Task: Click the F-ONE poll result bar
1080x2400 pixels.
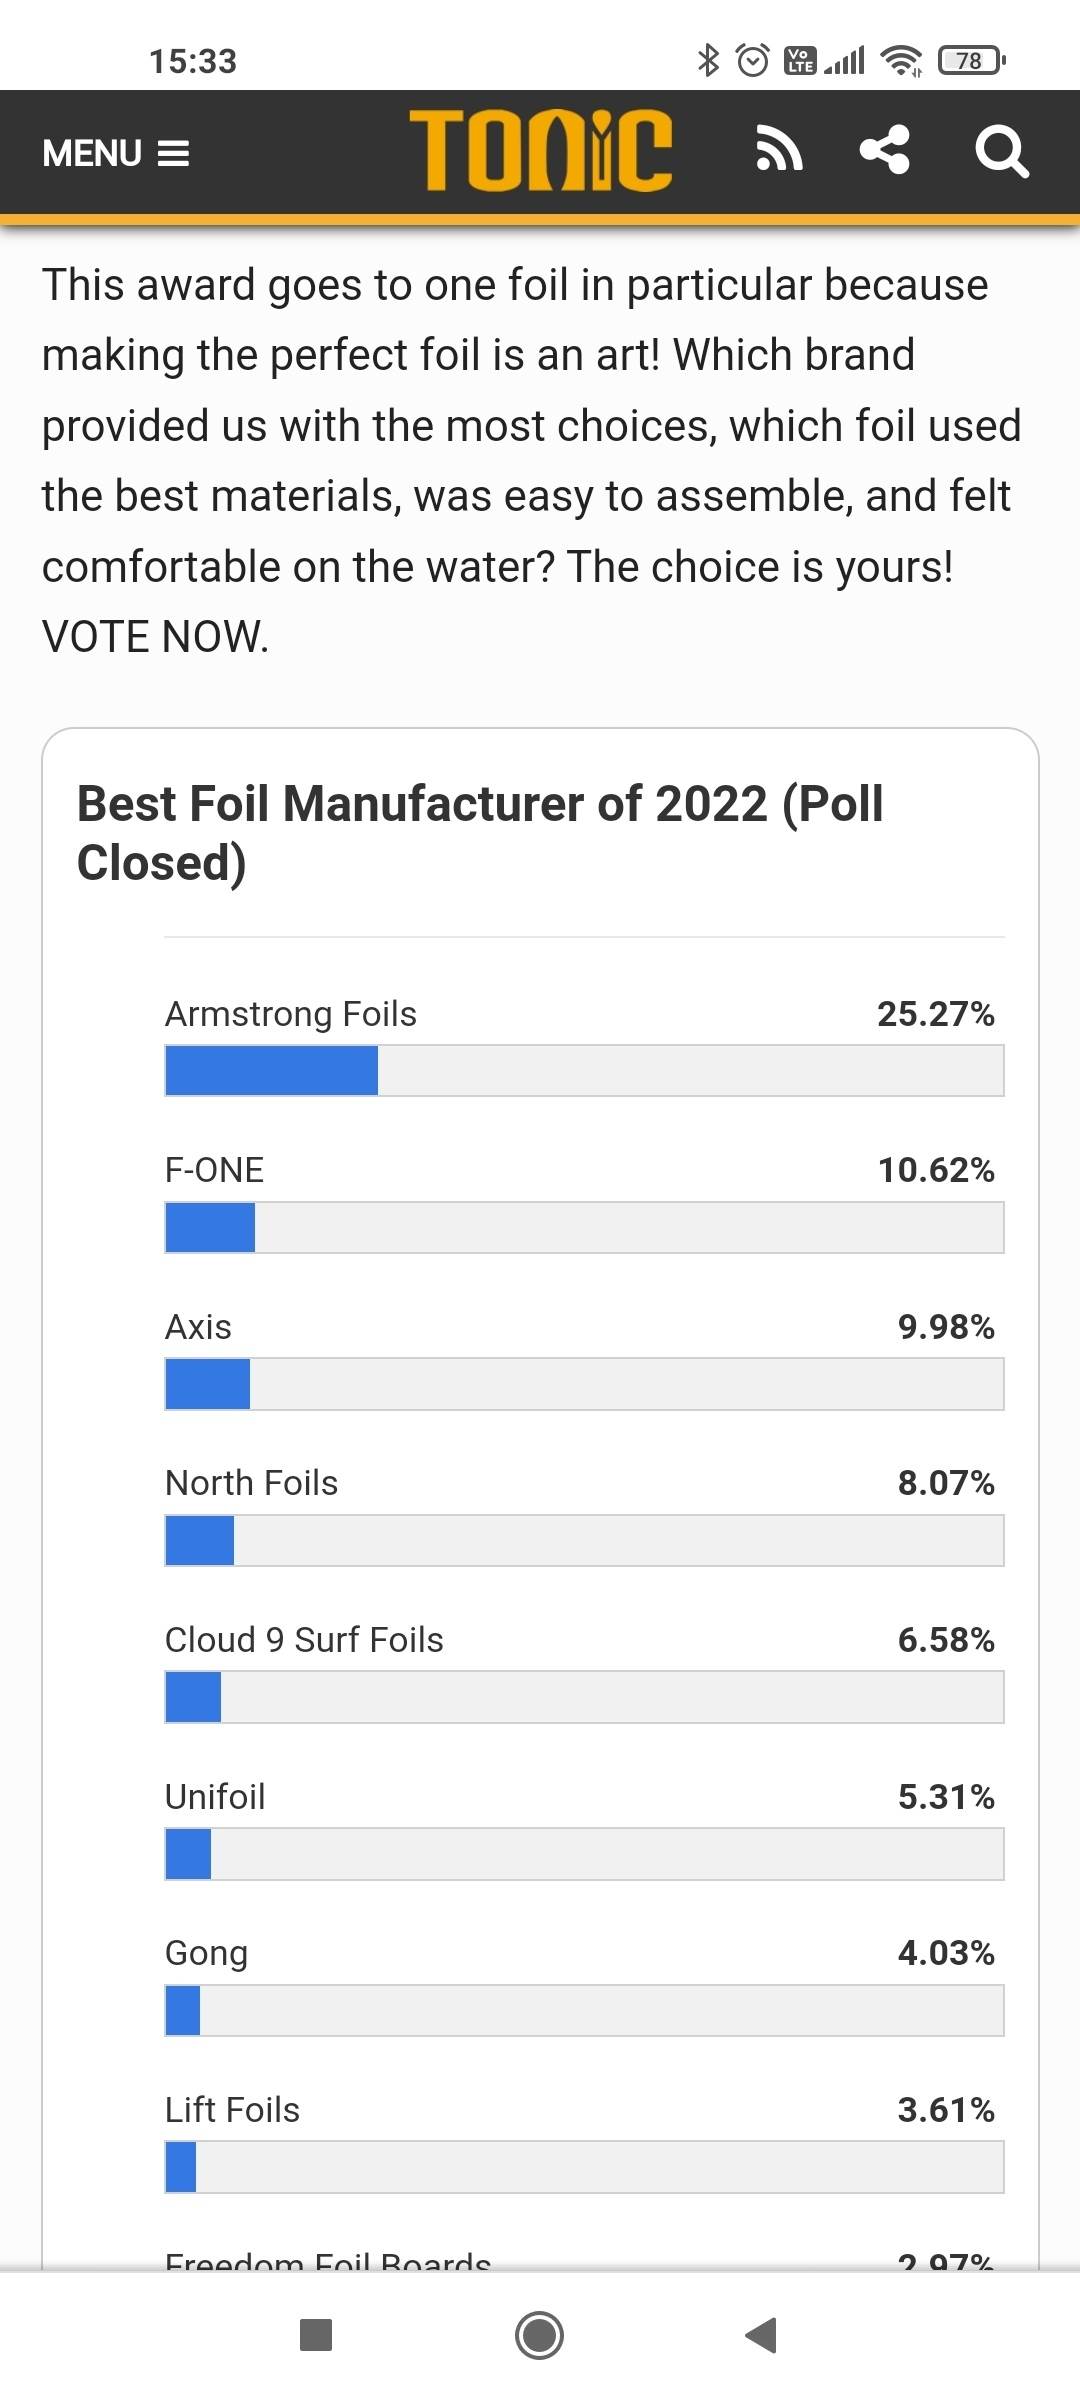Action: tap(584, 1227)
